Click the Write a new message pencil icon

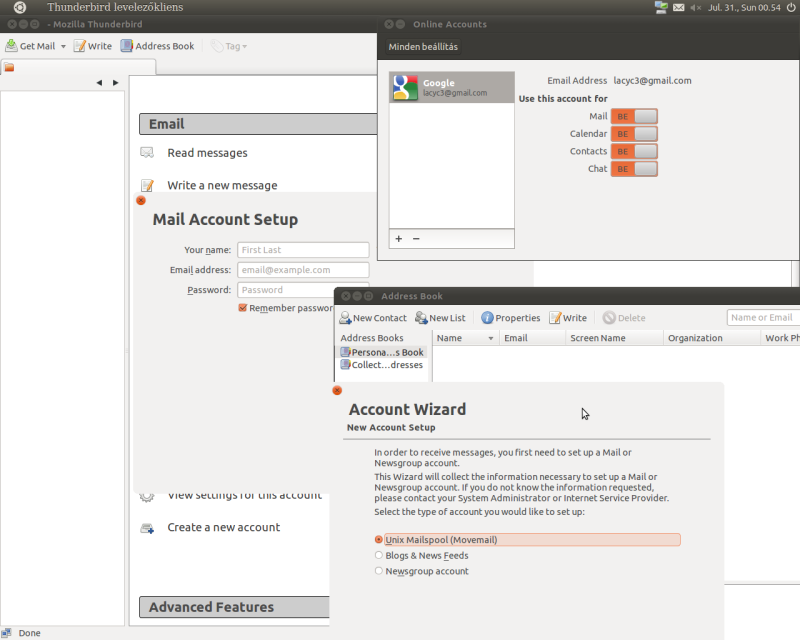coord(147,185)
